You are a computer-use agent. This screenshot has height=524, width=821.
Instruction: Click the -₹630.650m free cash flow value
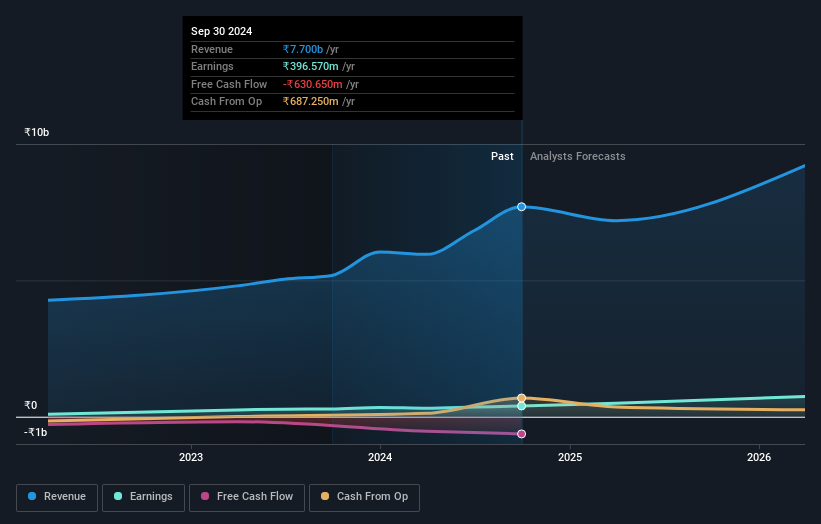click(313, 84)
